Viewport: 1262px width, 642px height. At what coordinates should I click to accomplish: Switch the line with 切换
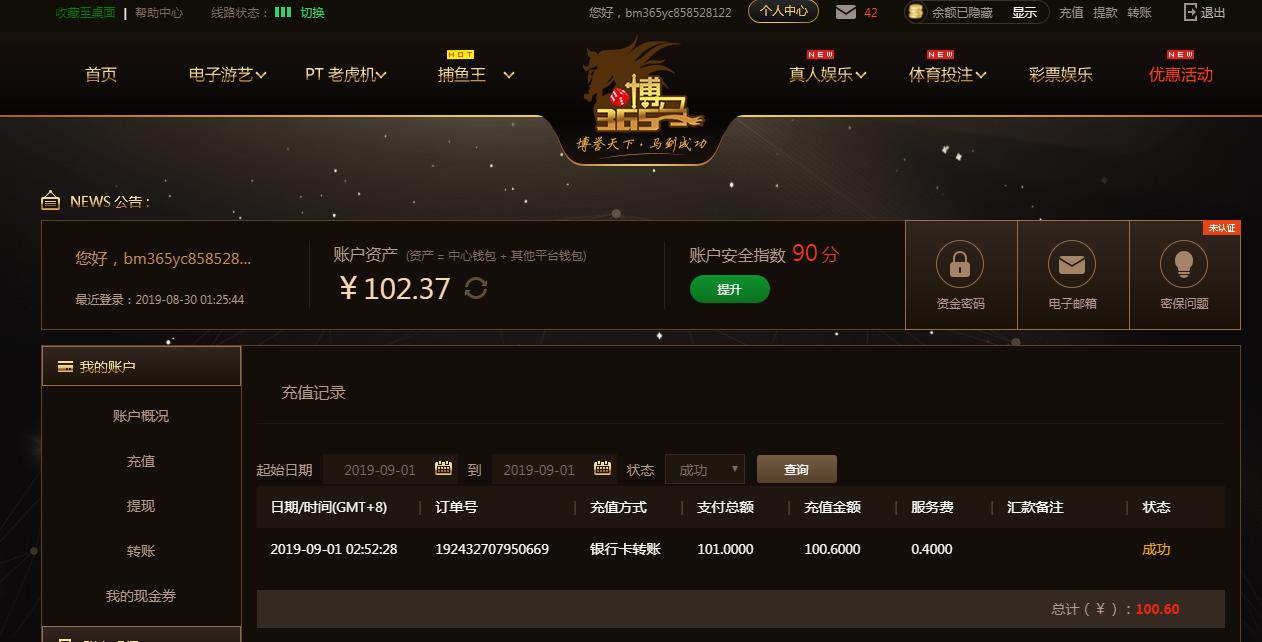[x=312, y=13]
